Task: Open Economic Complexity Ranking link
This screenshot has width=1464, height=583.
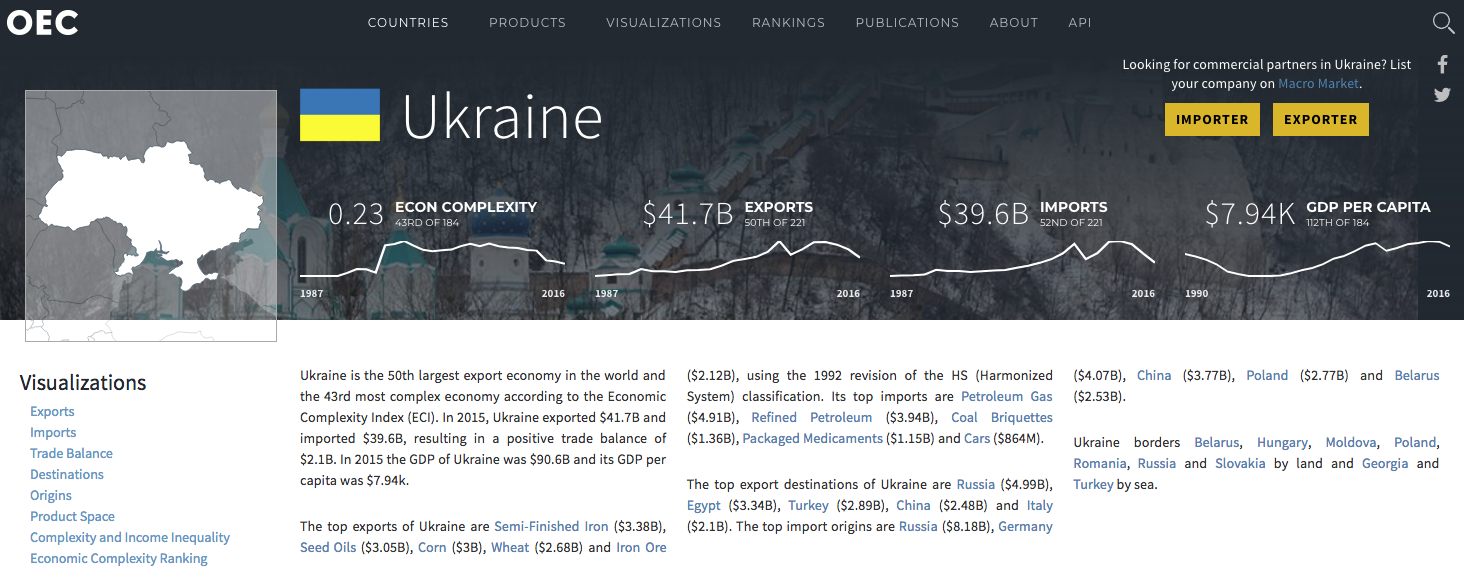Action: coord(119,558)
